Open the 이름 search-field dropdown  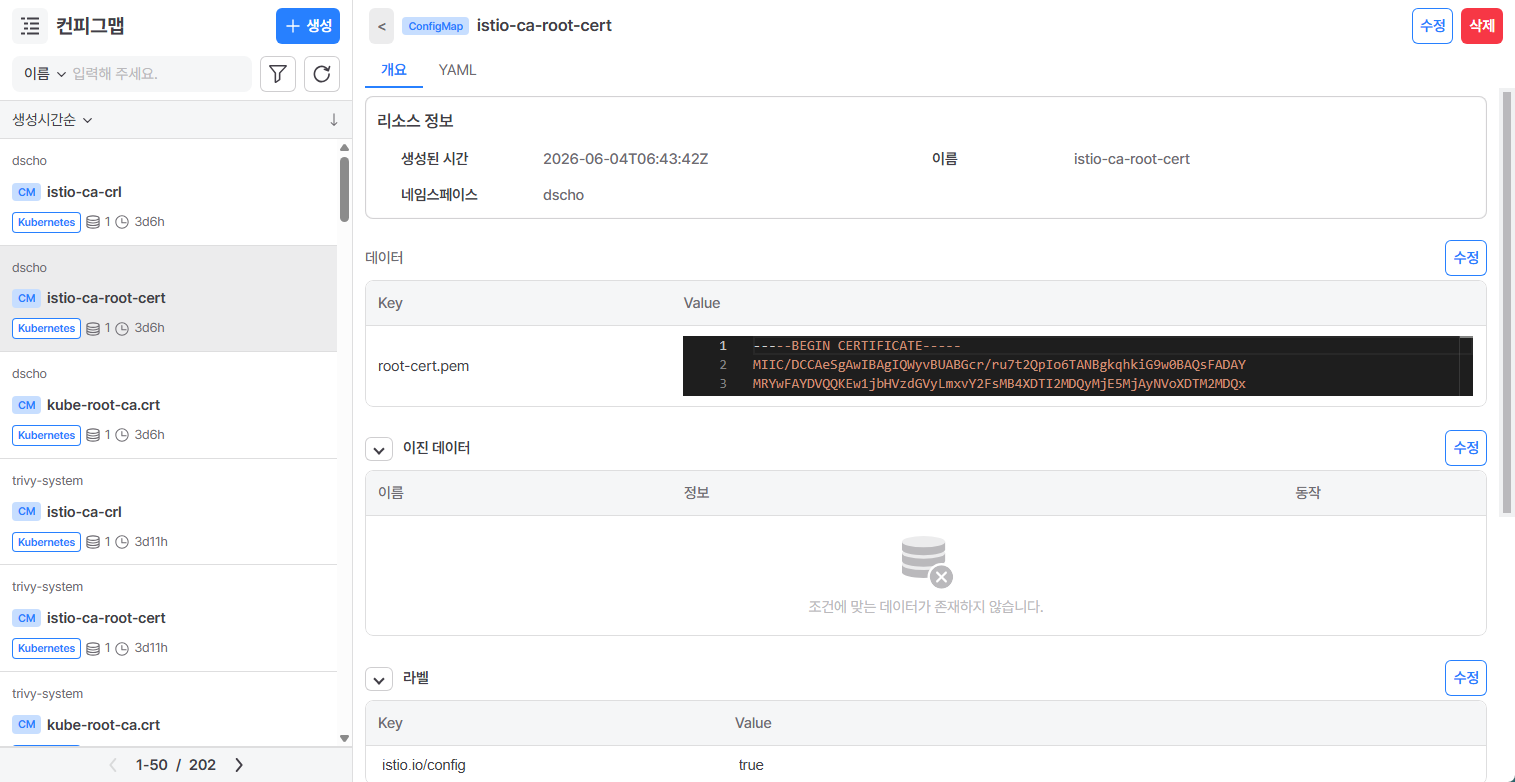pos(45,74)
